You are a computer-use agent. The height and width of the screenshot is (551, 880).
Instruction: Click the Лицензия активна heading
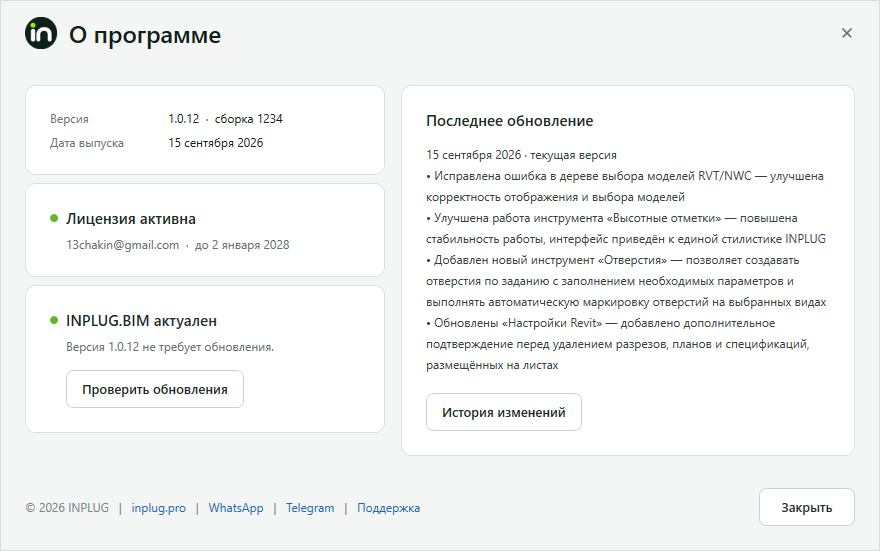pyautogui.click(x=131, y=219)
